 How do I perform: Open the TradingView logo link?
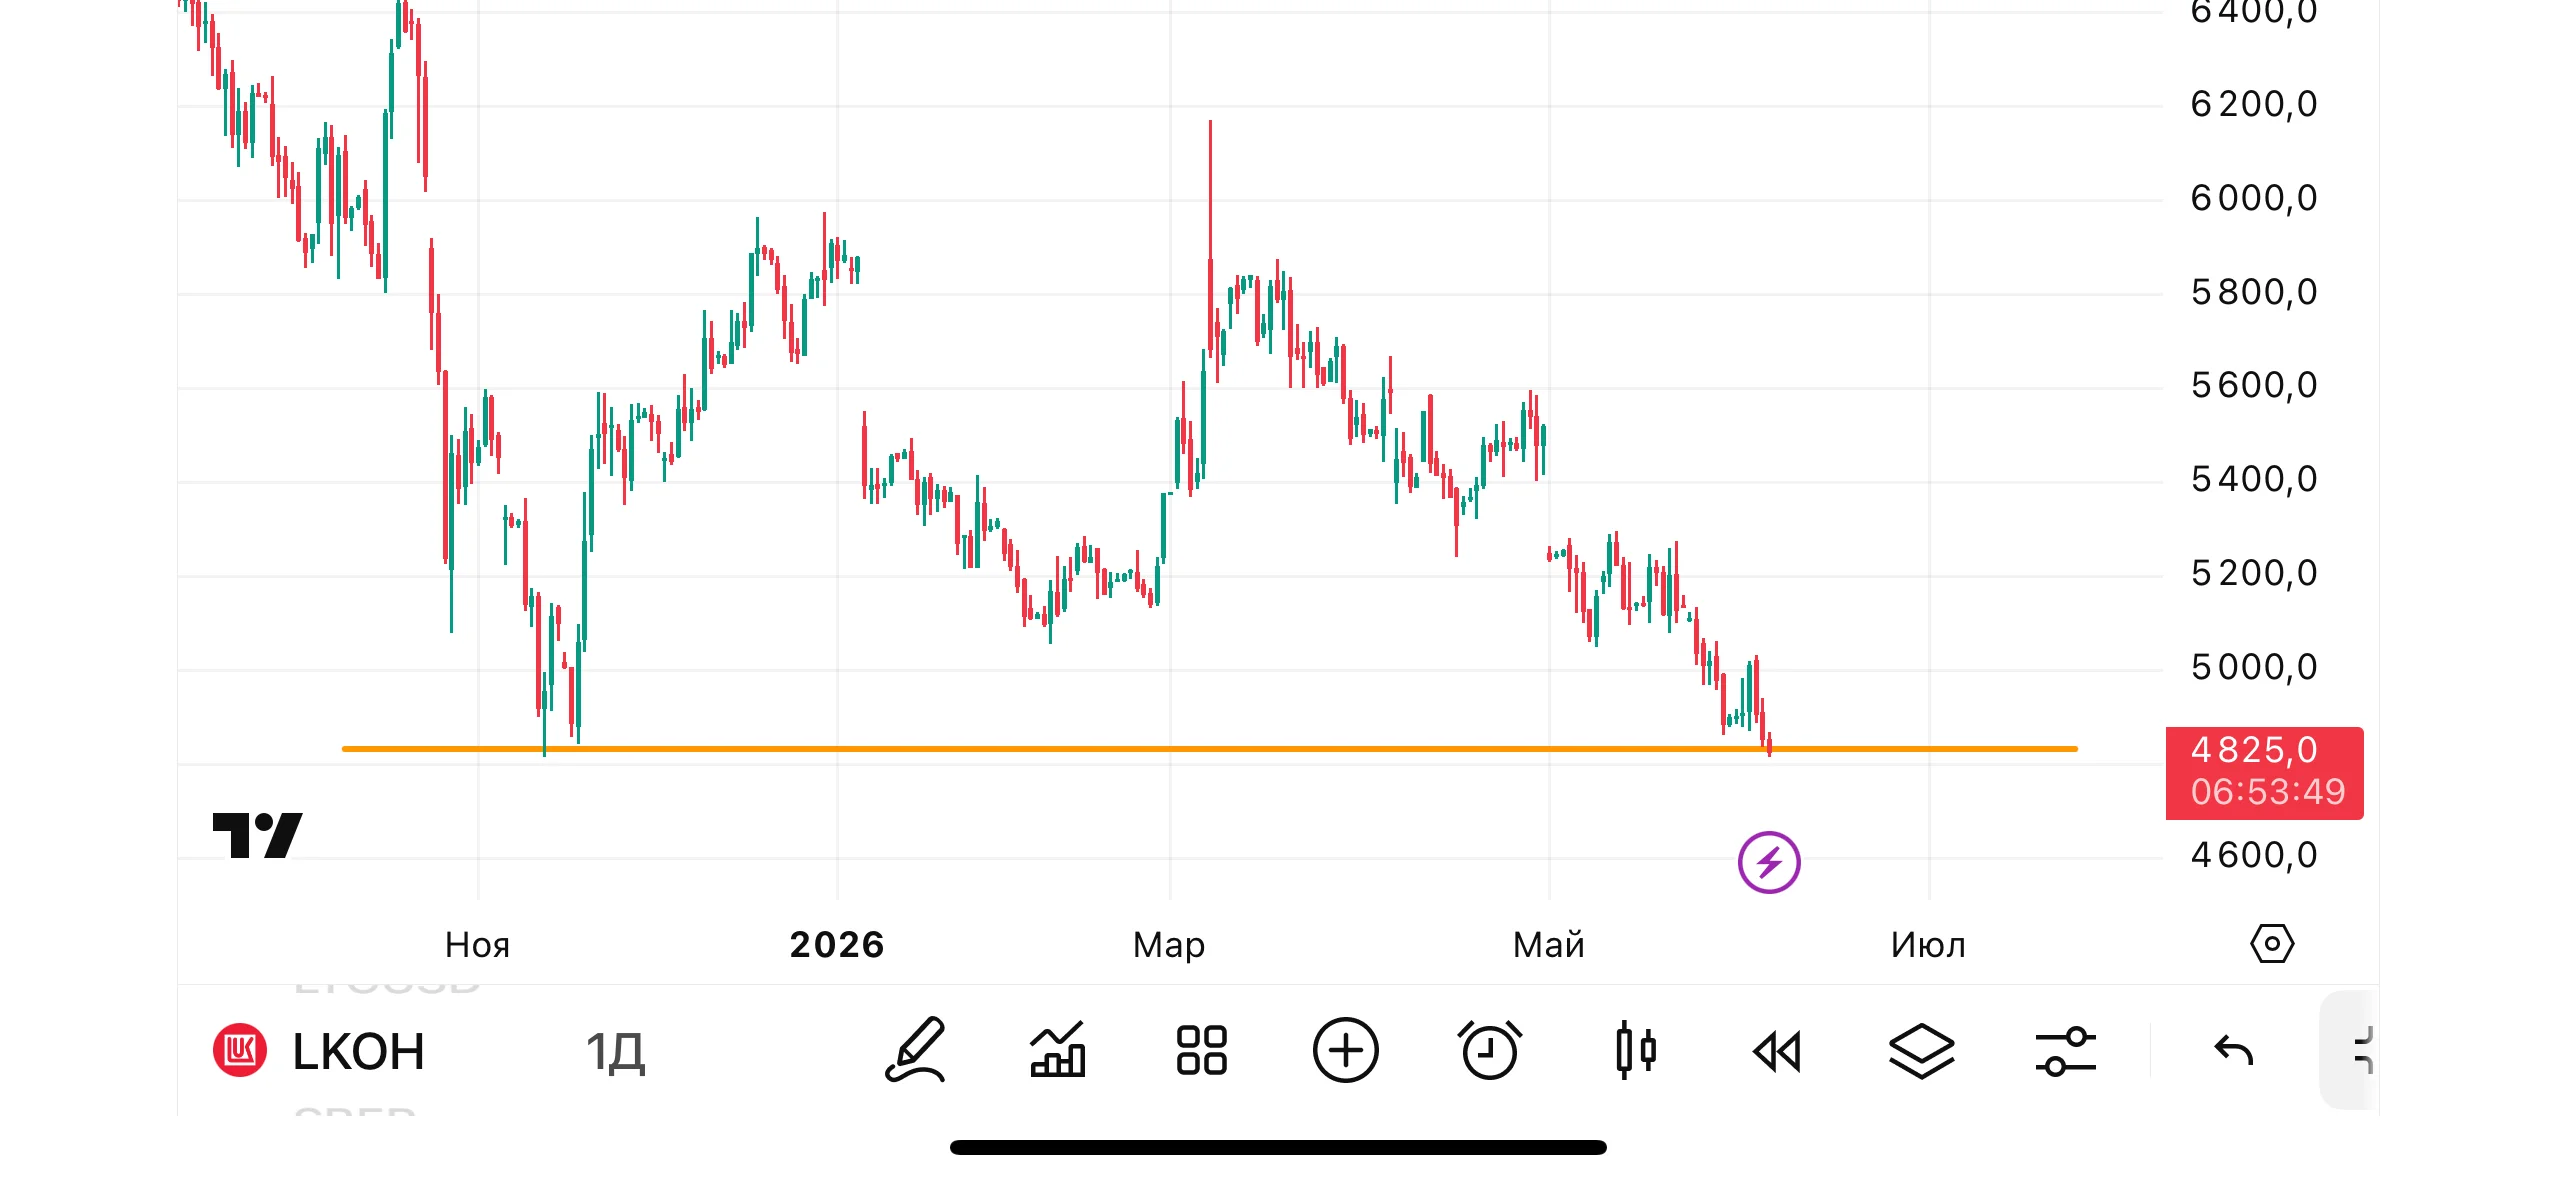click(257, 835)
